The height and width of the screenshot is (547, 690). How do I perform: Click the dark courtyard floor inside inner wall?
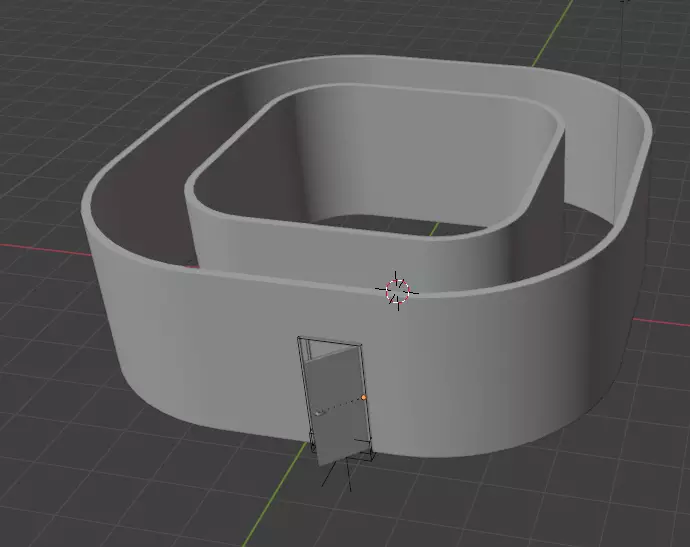click(x=396, y=224)
